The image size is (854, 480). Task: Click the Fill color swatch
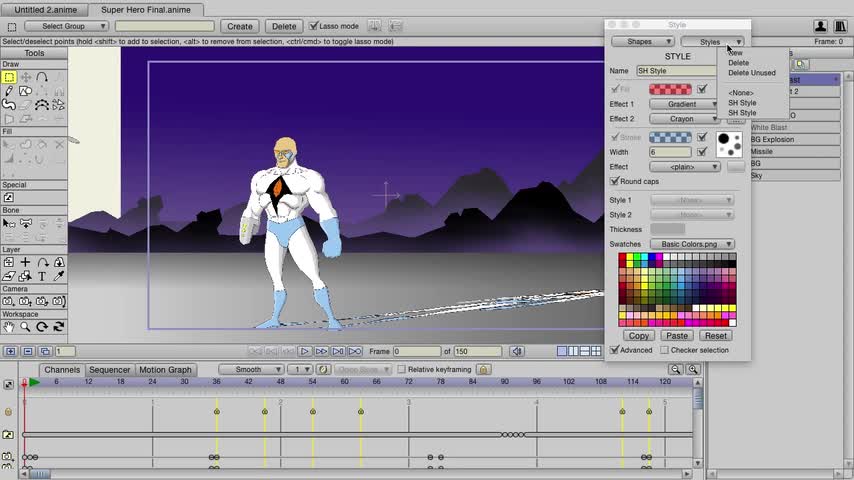(x=670, y=89)
